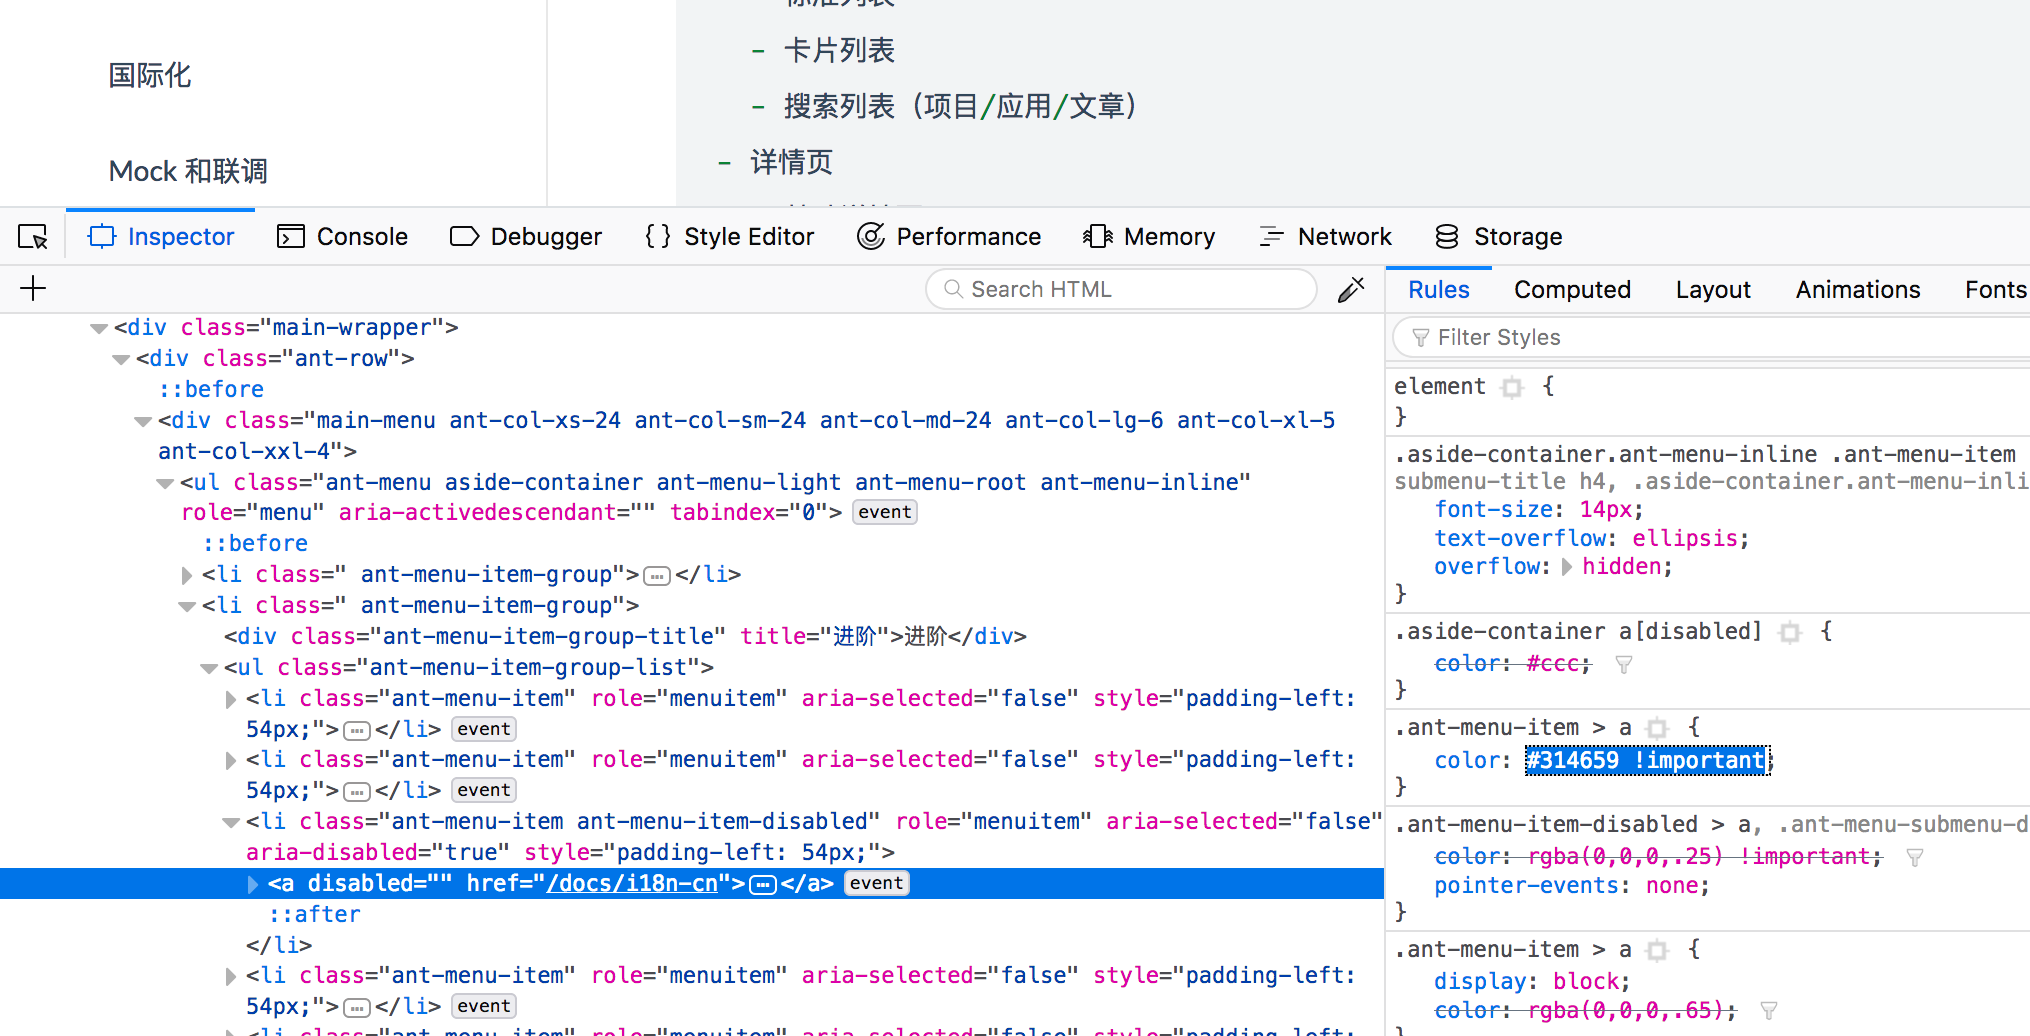Toggle highlighter for .aside-container a[disabled] rule
Viewport: 2030px width, 1036px height.
1790,632
